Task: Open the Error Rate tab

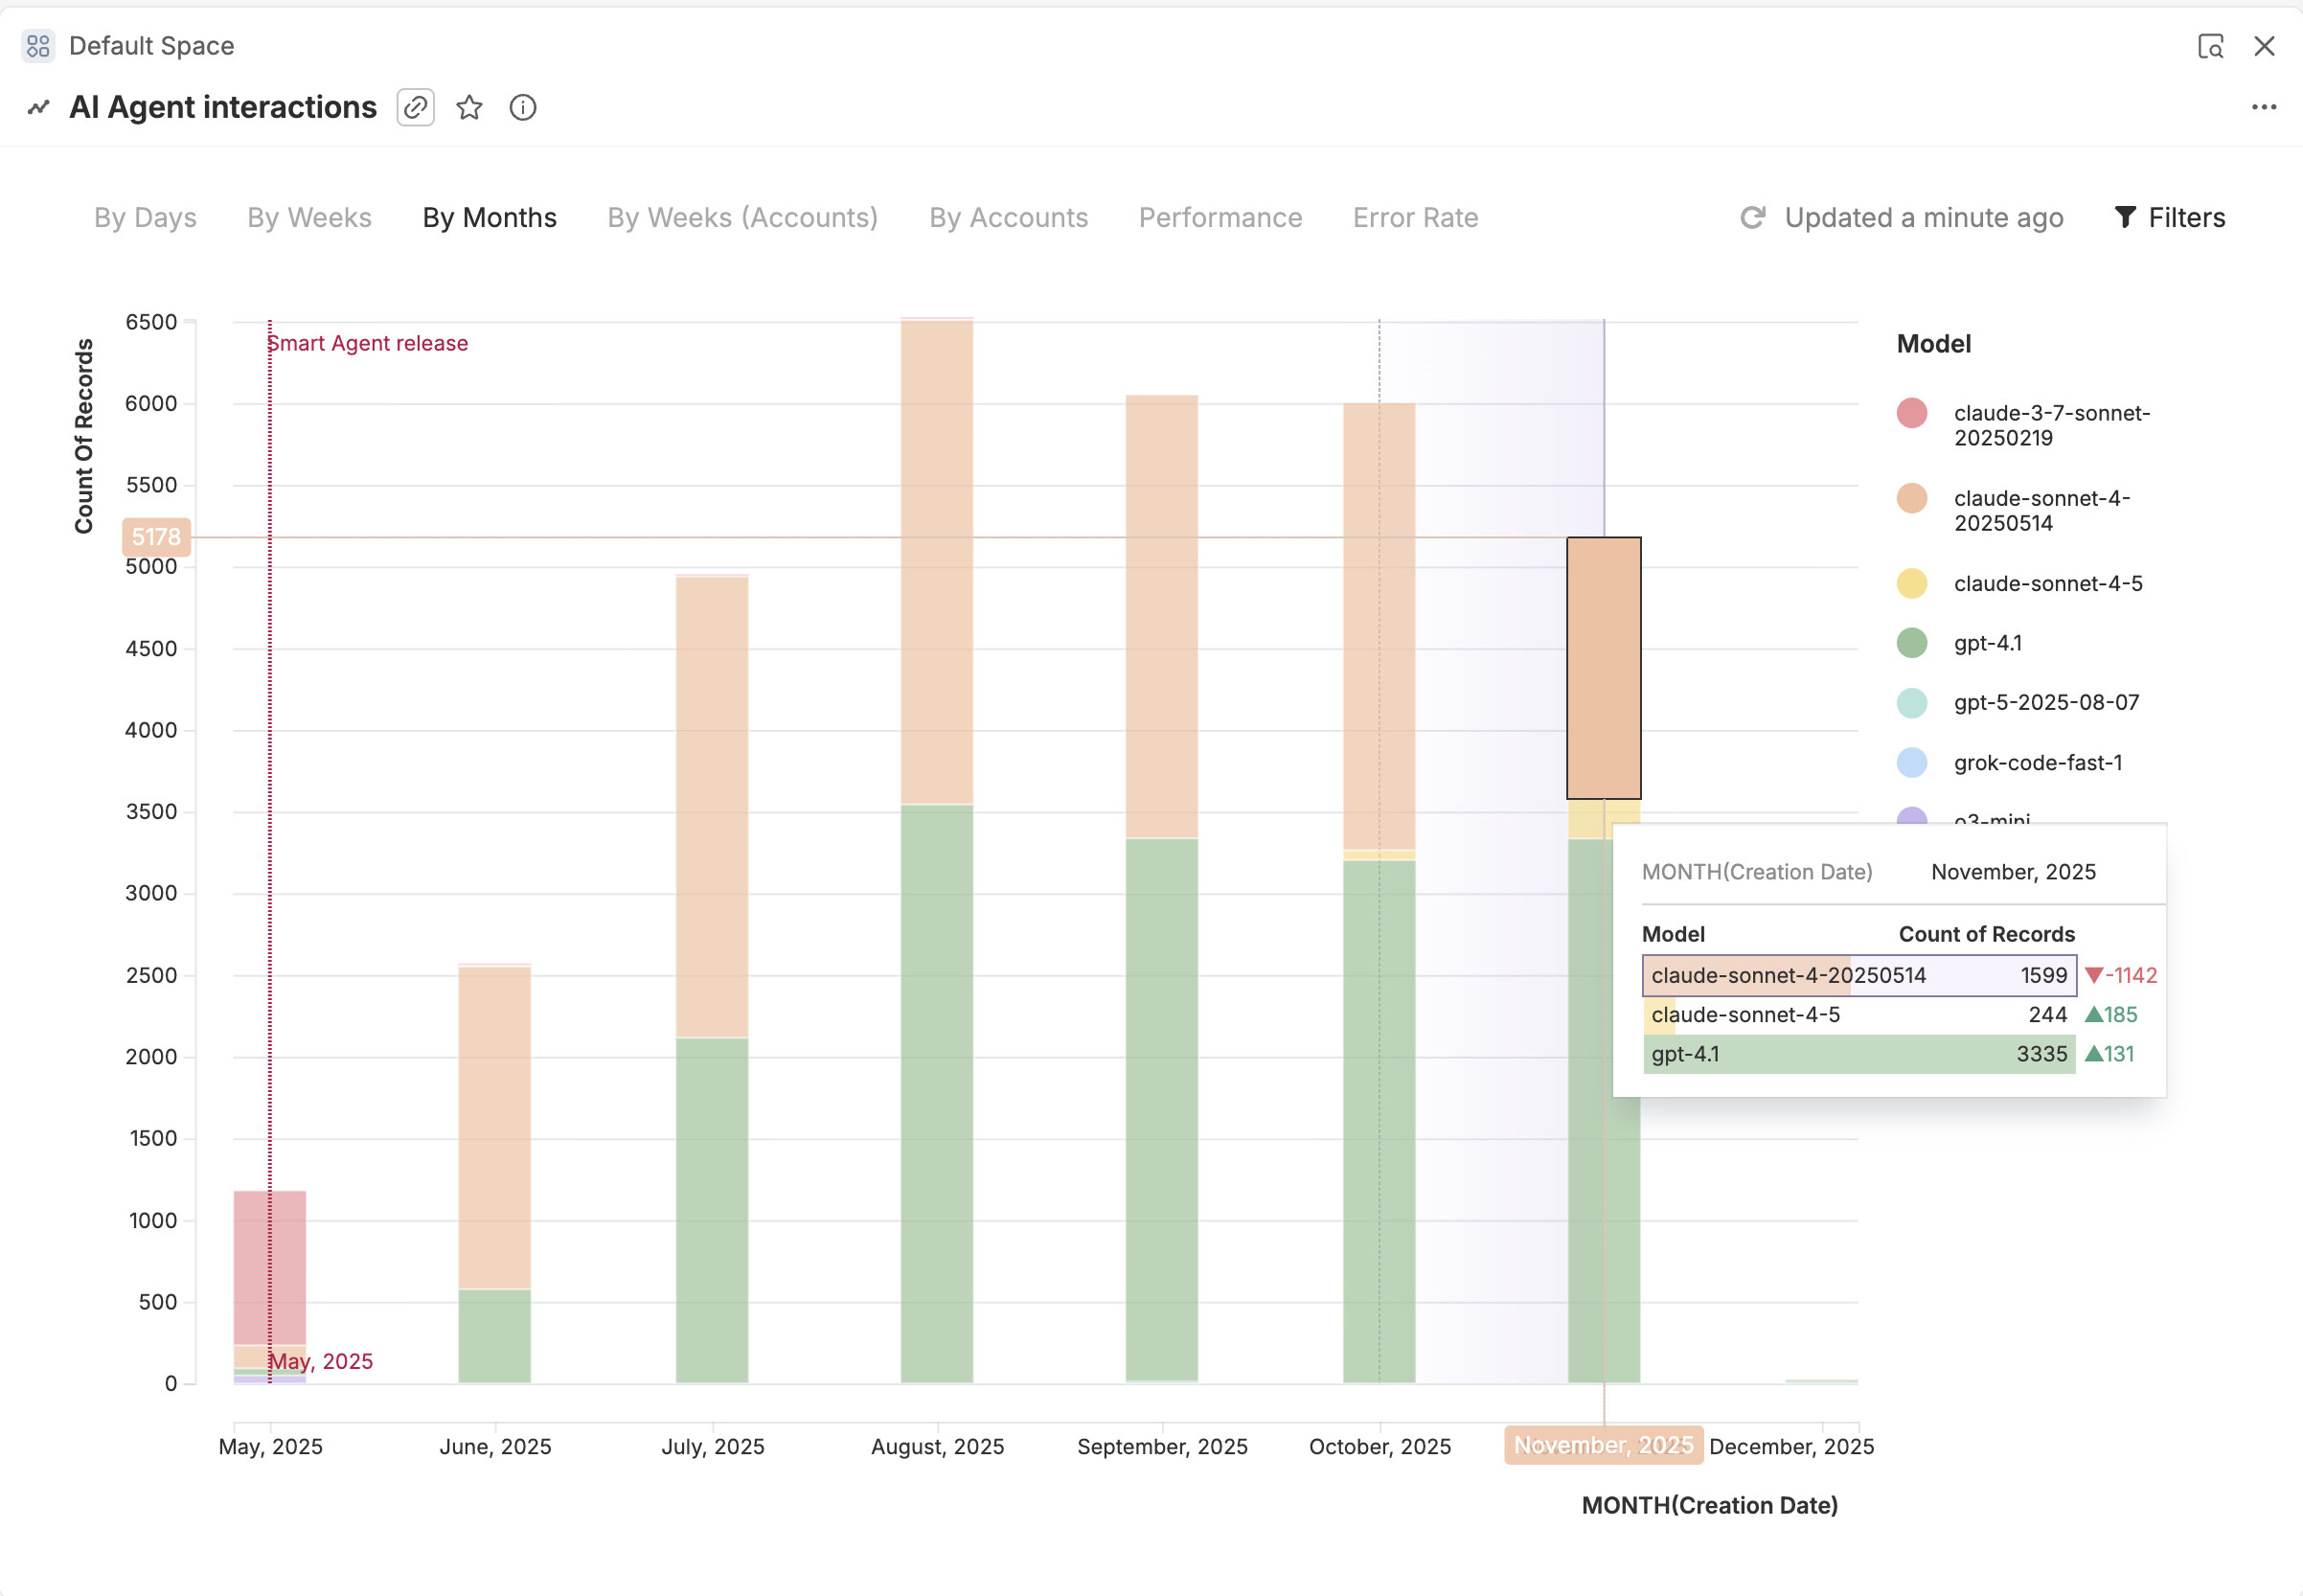Action: pos(1415,218)
